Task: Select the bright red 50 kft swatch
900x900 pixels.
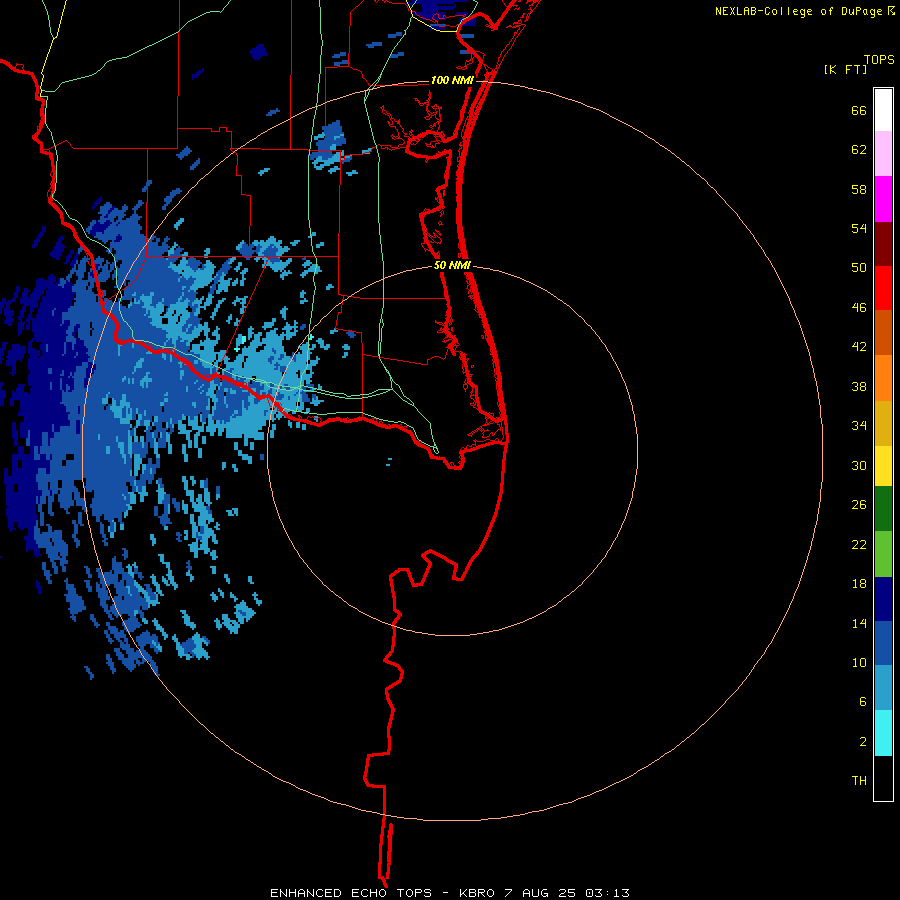Action: [x=883, y=288]
